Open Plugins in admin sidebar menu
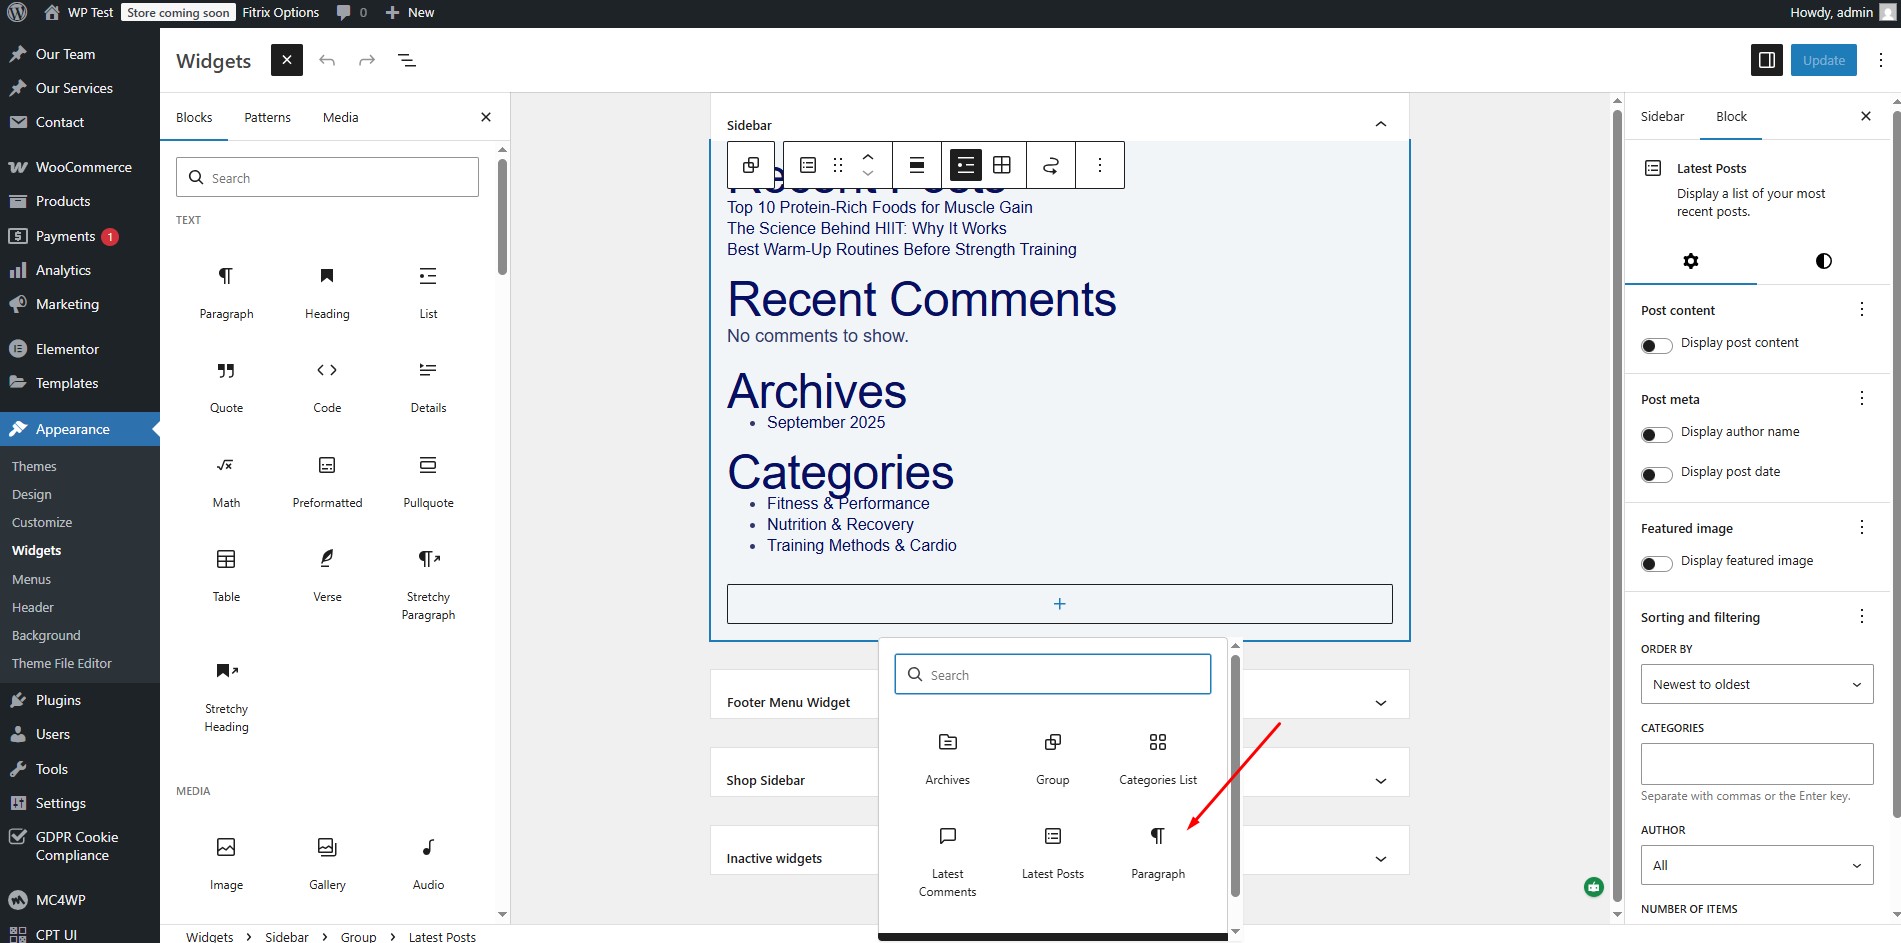 [x=58, y=700]
